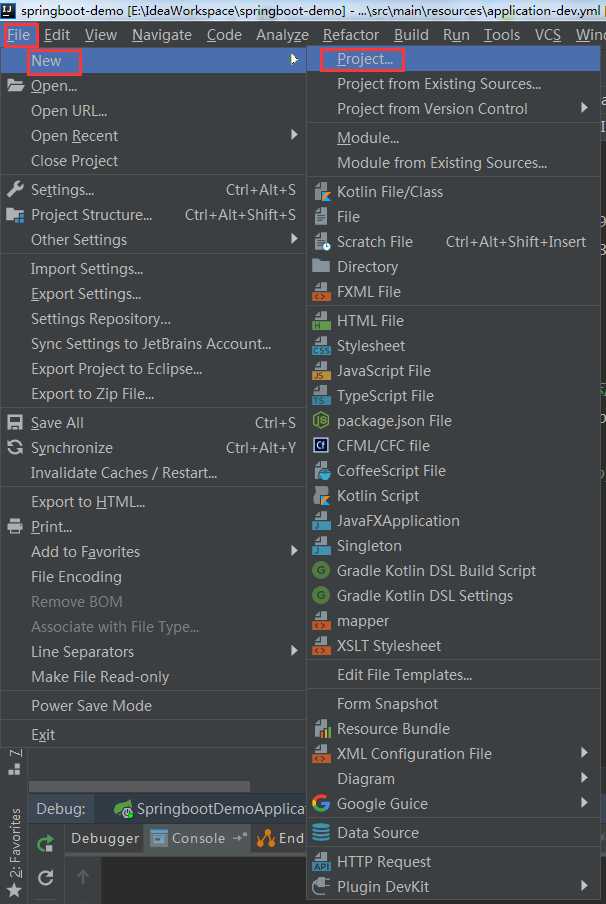
Task: Click the Settings wrench icon
Action: point(15,189)
